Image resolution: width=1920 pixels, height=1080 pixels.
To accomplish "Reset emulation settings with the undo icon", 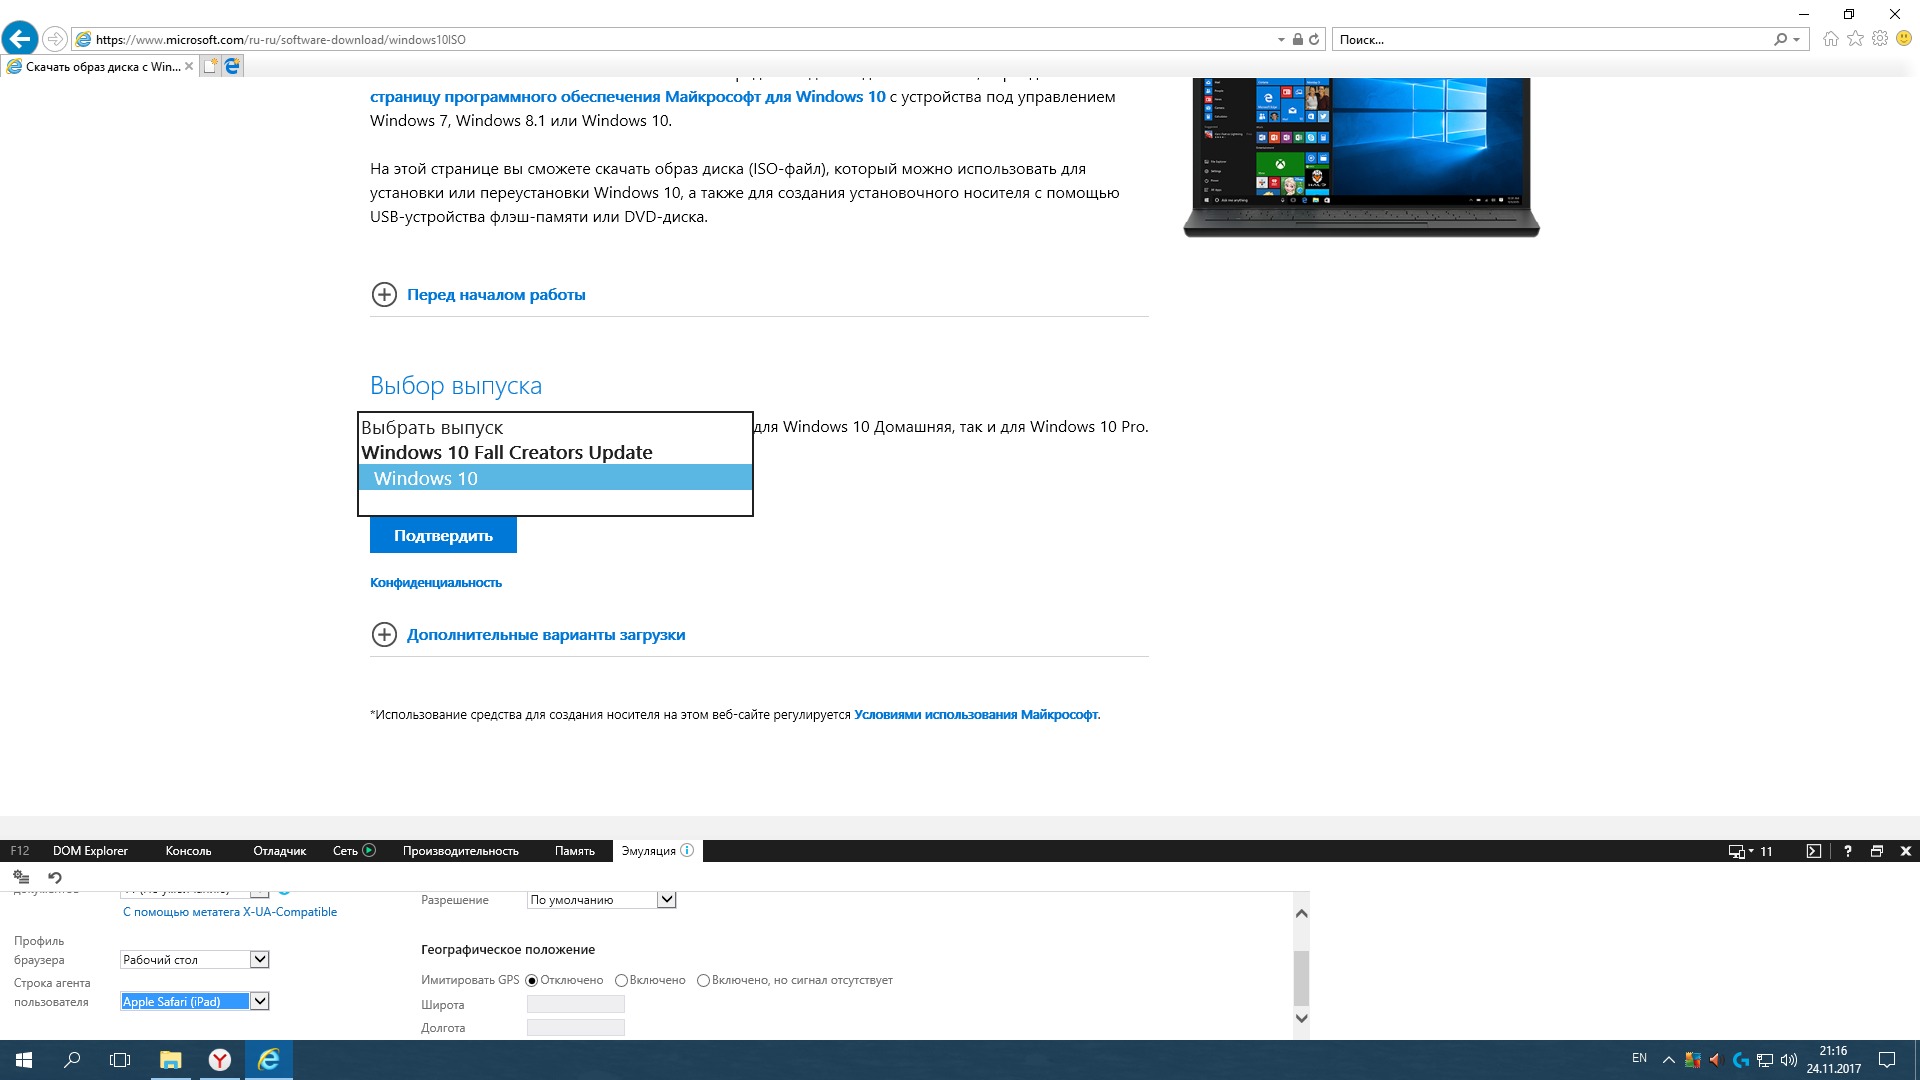I will (55, 877).
